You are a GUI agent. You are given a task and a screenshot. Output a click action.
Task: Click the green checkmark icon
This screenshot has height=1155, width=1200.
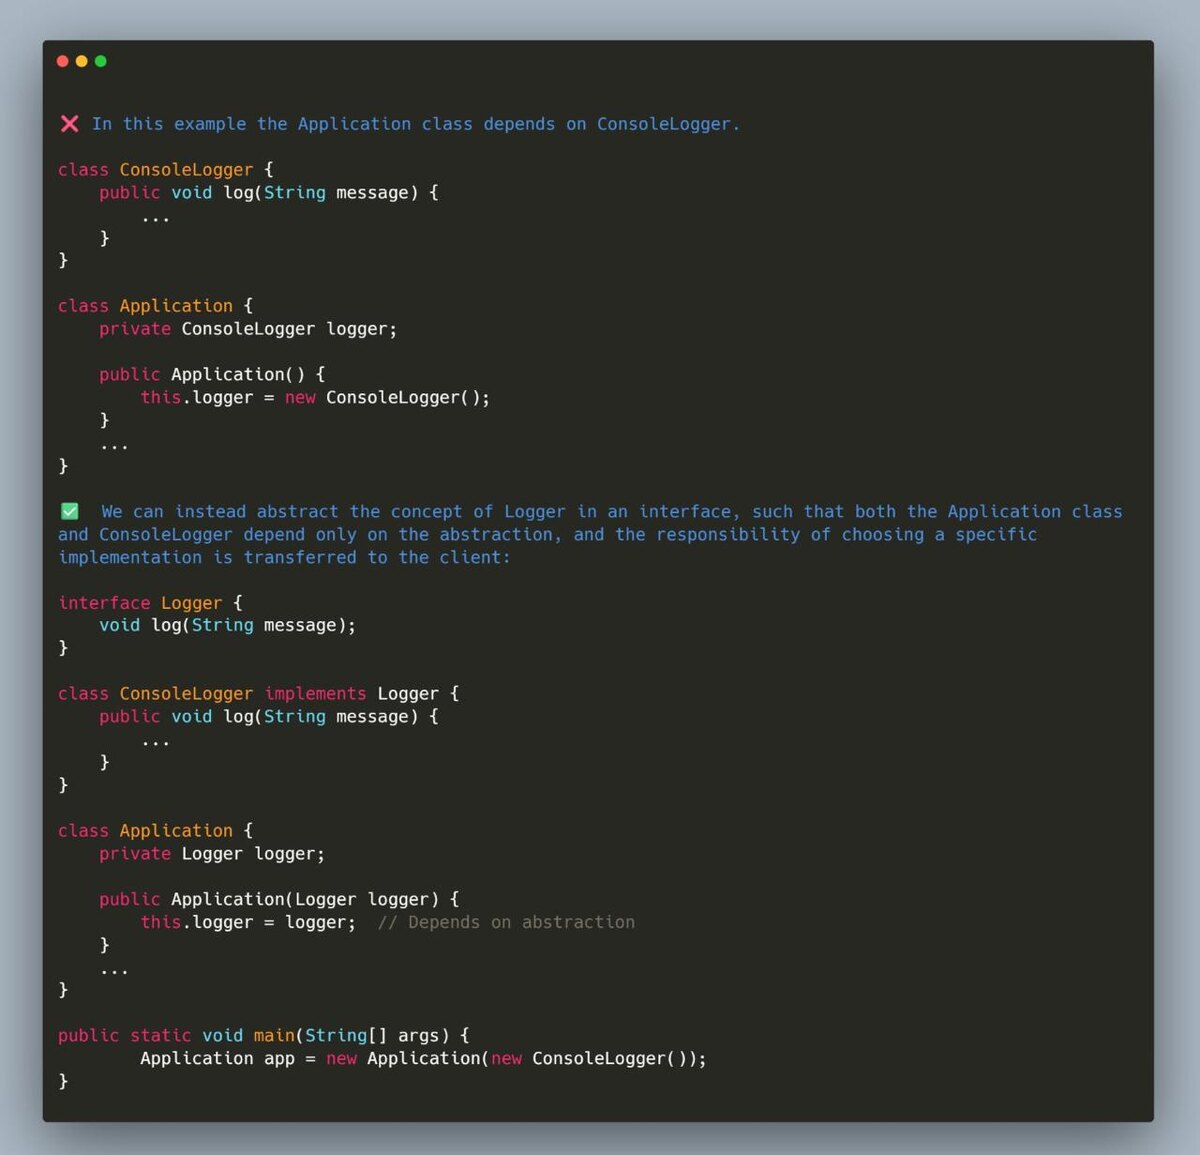coord(70,511)
